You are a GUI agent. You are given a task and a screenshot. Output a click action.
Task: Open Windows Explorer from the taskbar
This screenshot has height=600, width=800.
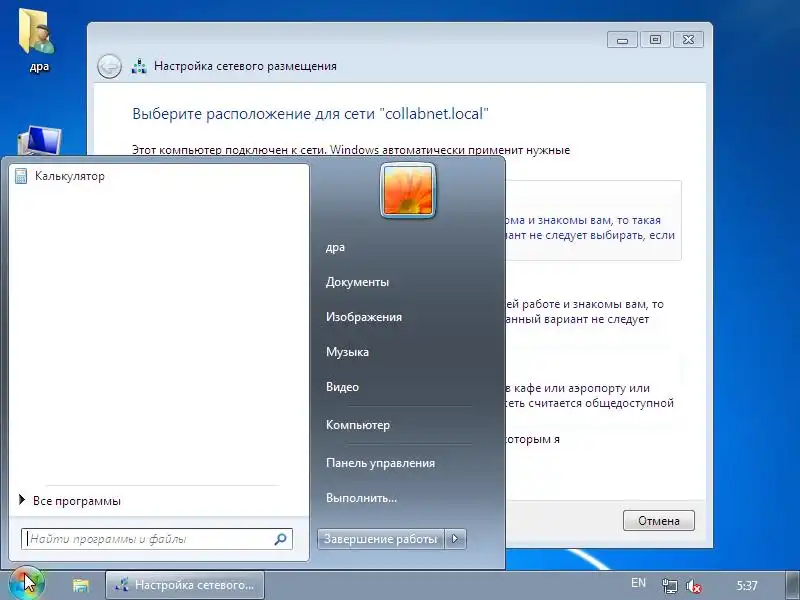(80, 585)
